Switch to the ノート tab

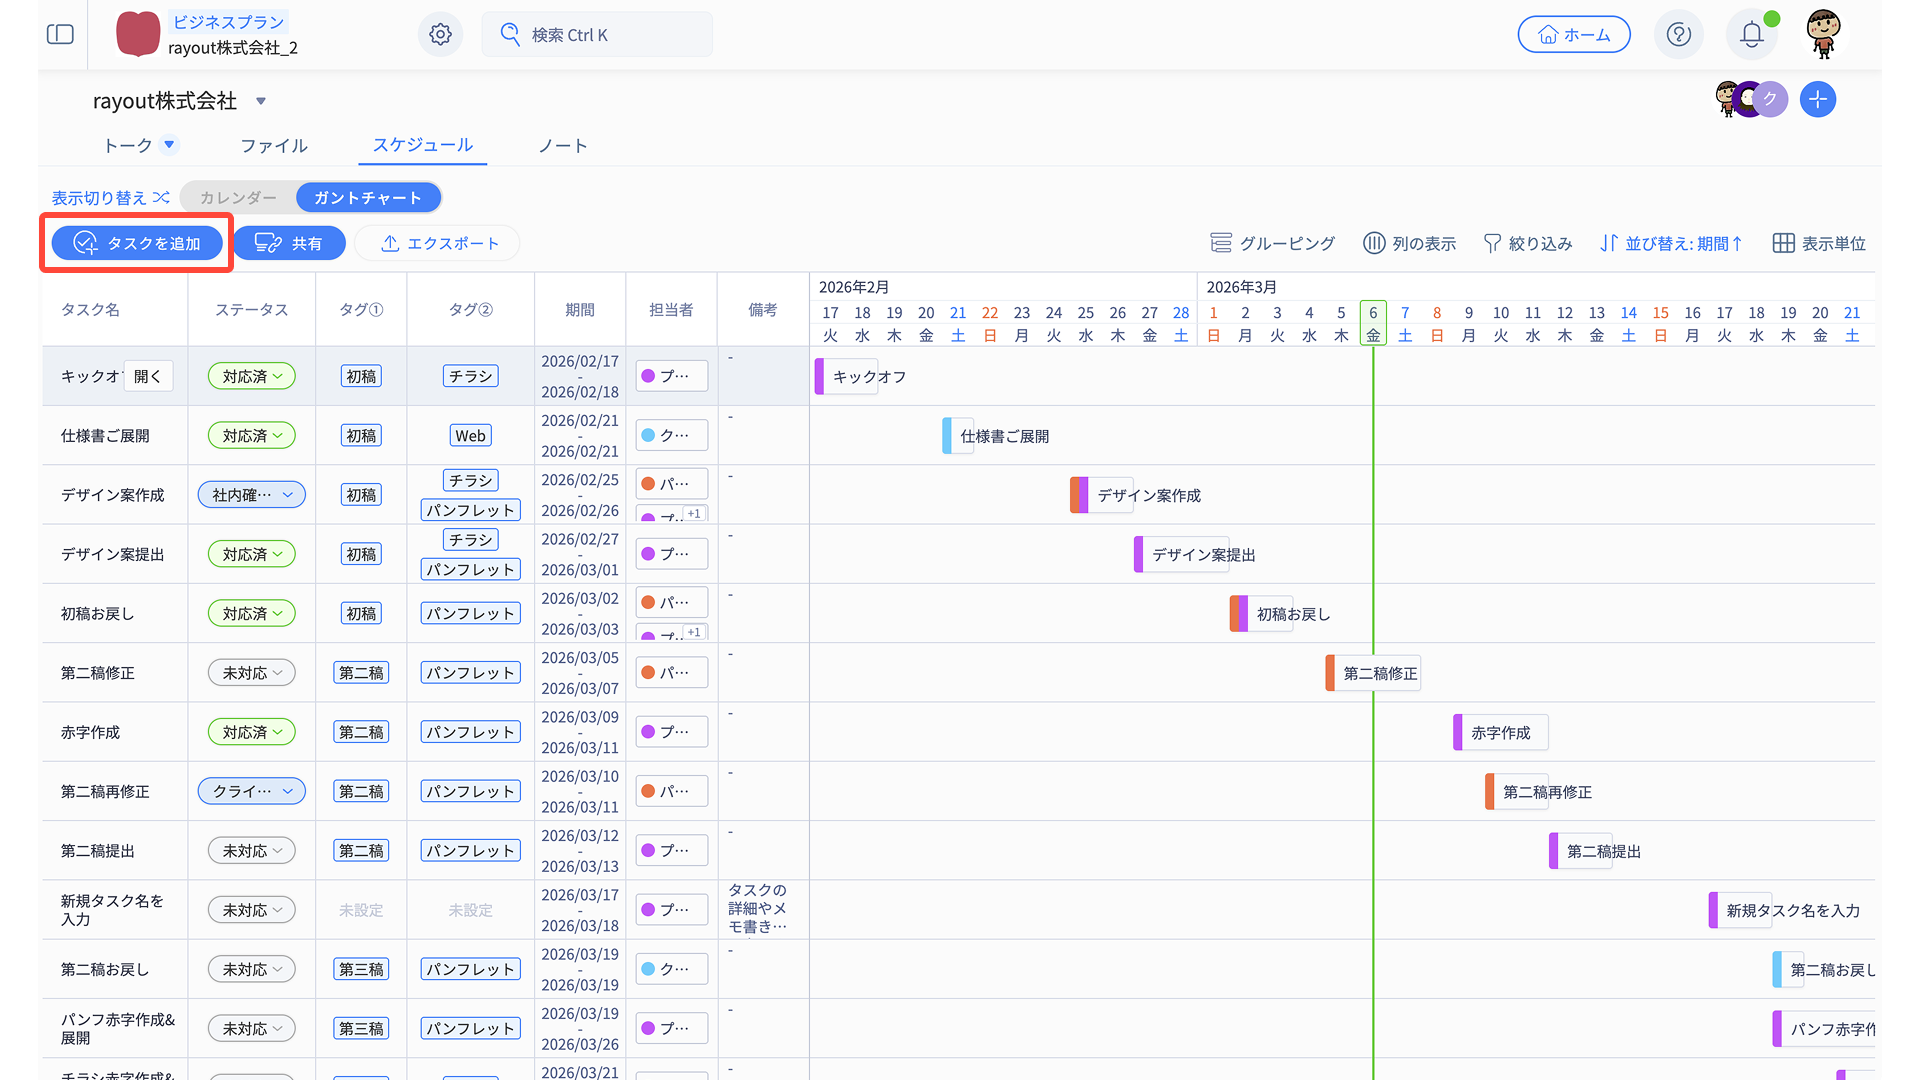click(562, 146)
